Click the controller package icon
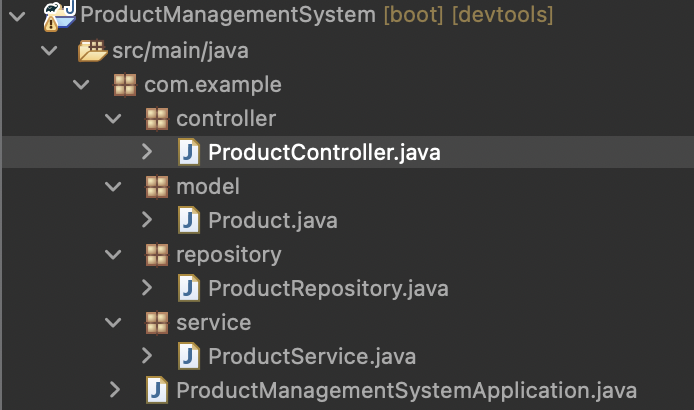This screenshot has width=694, height=410. 157,119
